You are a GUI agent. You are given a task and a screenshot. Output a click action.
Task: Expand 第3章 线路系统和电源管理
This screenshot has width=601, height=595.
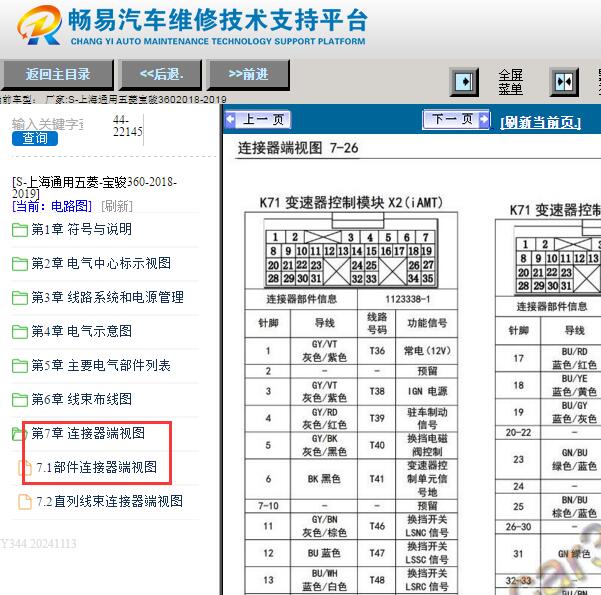pos(108,297)
